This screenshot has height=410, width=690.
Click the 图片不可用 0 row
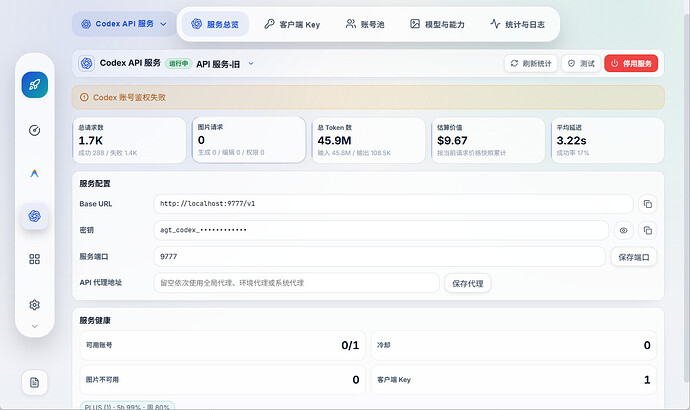click(x=223, y=380)
